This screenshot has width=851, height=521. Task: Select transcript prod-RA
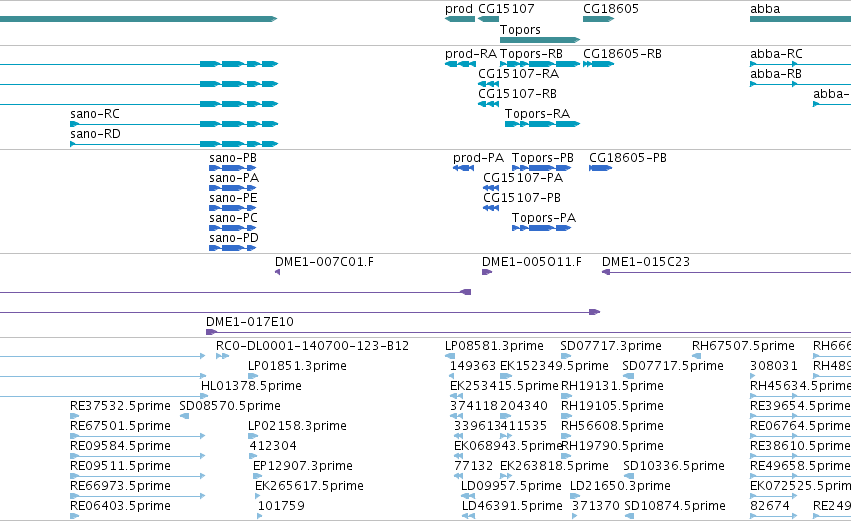tap(460, 64)
